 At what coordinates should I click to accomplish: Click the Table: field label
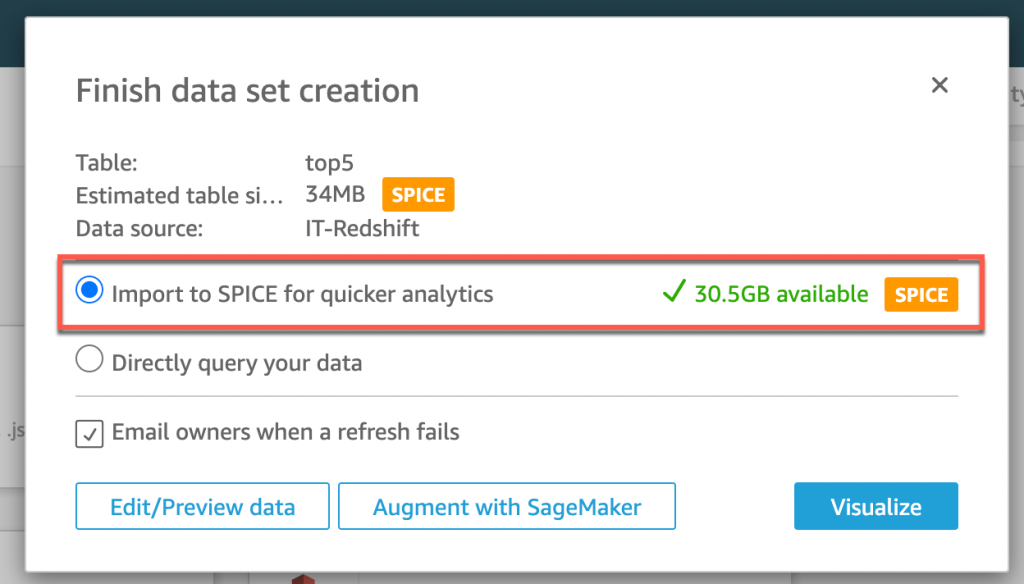(106, 161)
